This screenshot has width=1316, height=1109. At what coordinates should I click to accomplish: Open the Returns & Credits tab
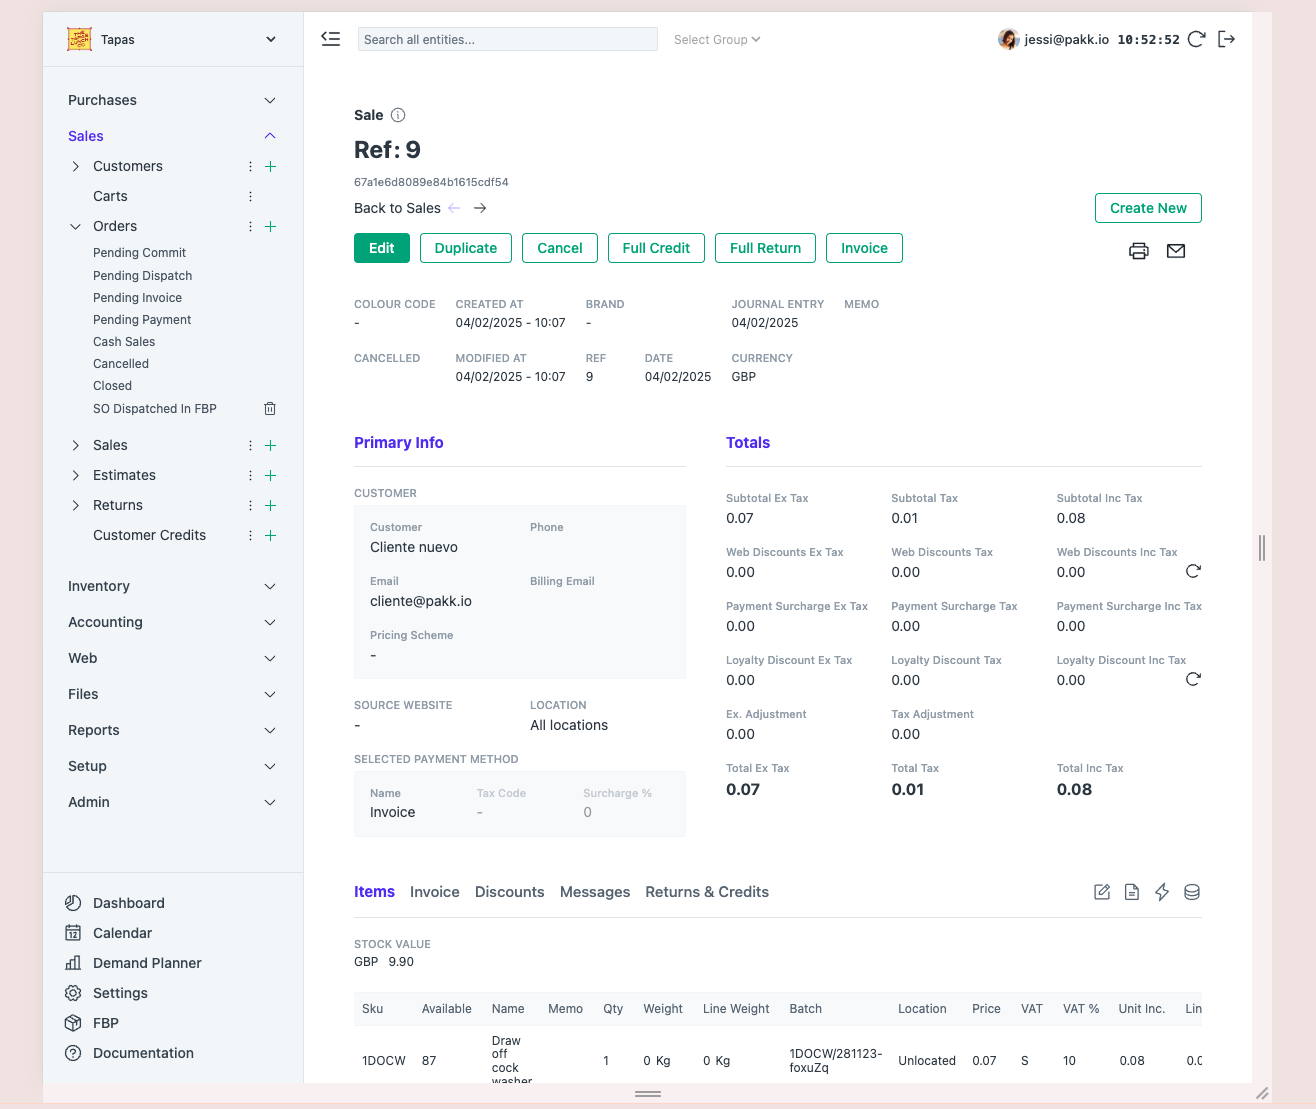(707, 892)
